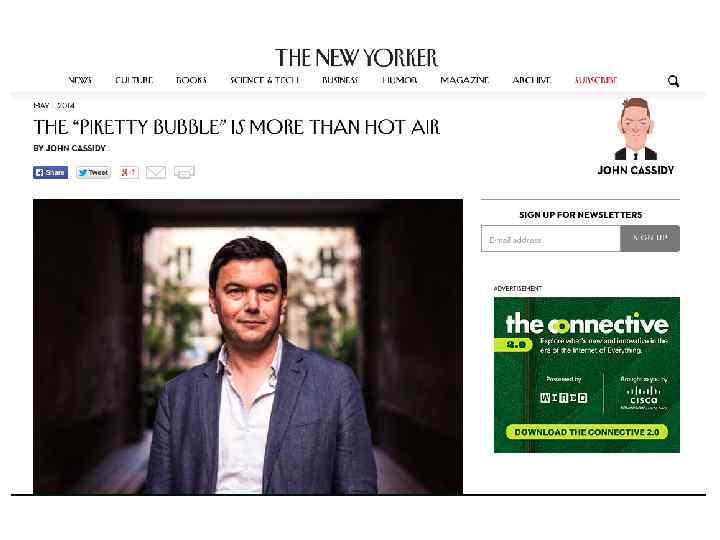
Task: Submit newsletter with Sign Up button
Action: [650, 238]
